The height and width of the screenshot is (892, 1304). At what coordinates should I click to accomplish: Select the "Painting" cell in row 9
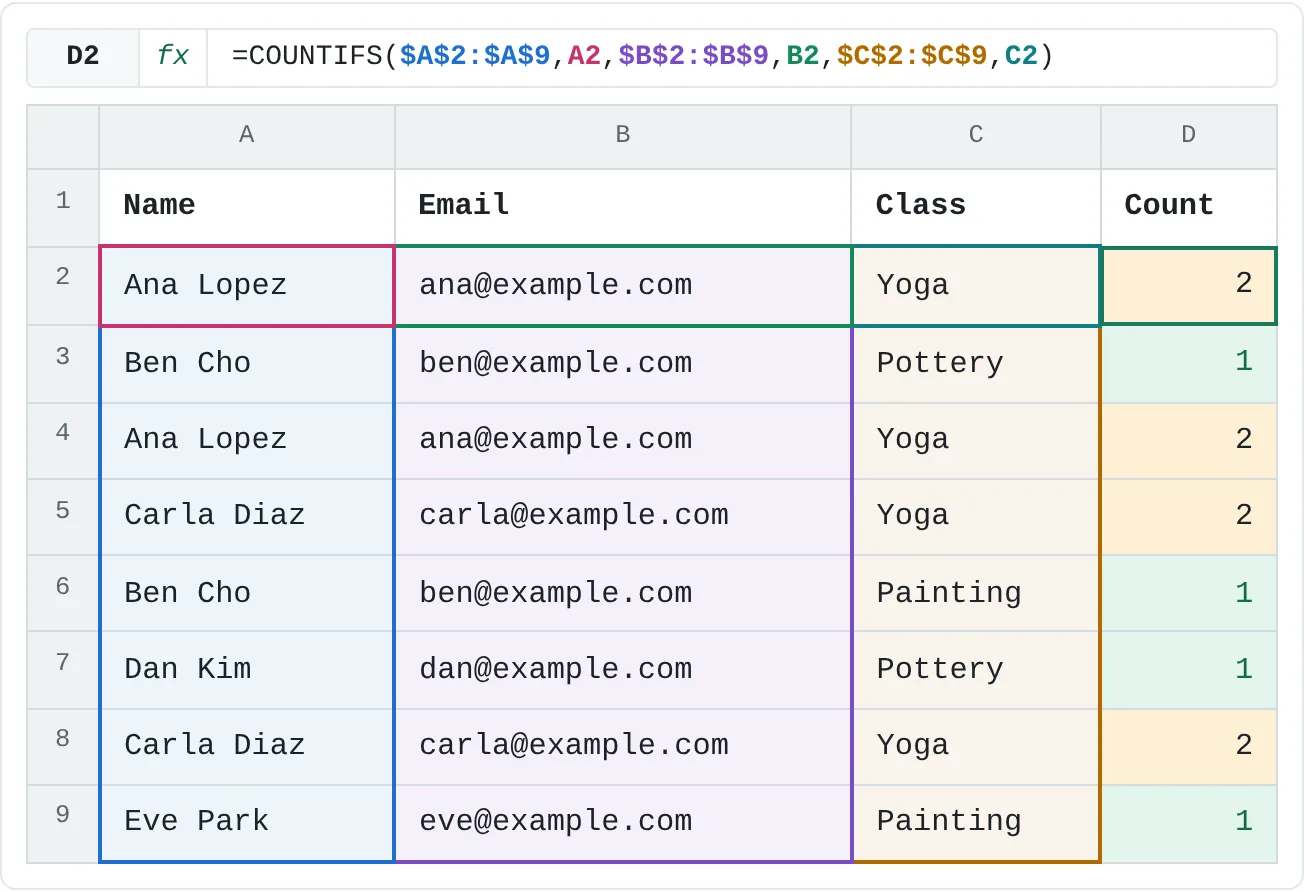tap(976, 823)
